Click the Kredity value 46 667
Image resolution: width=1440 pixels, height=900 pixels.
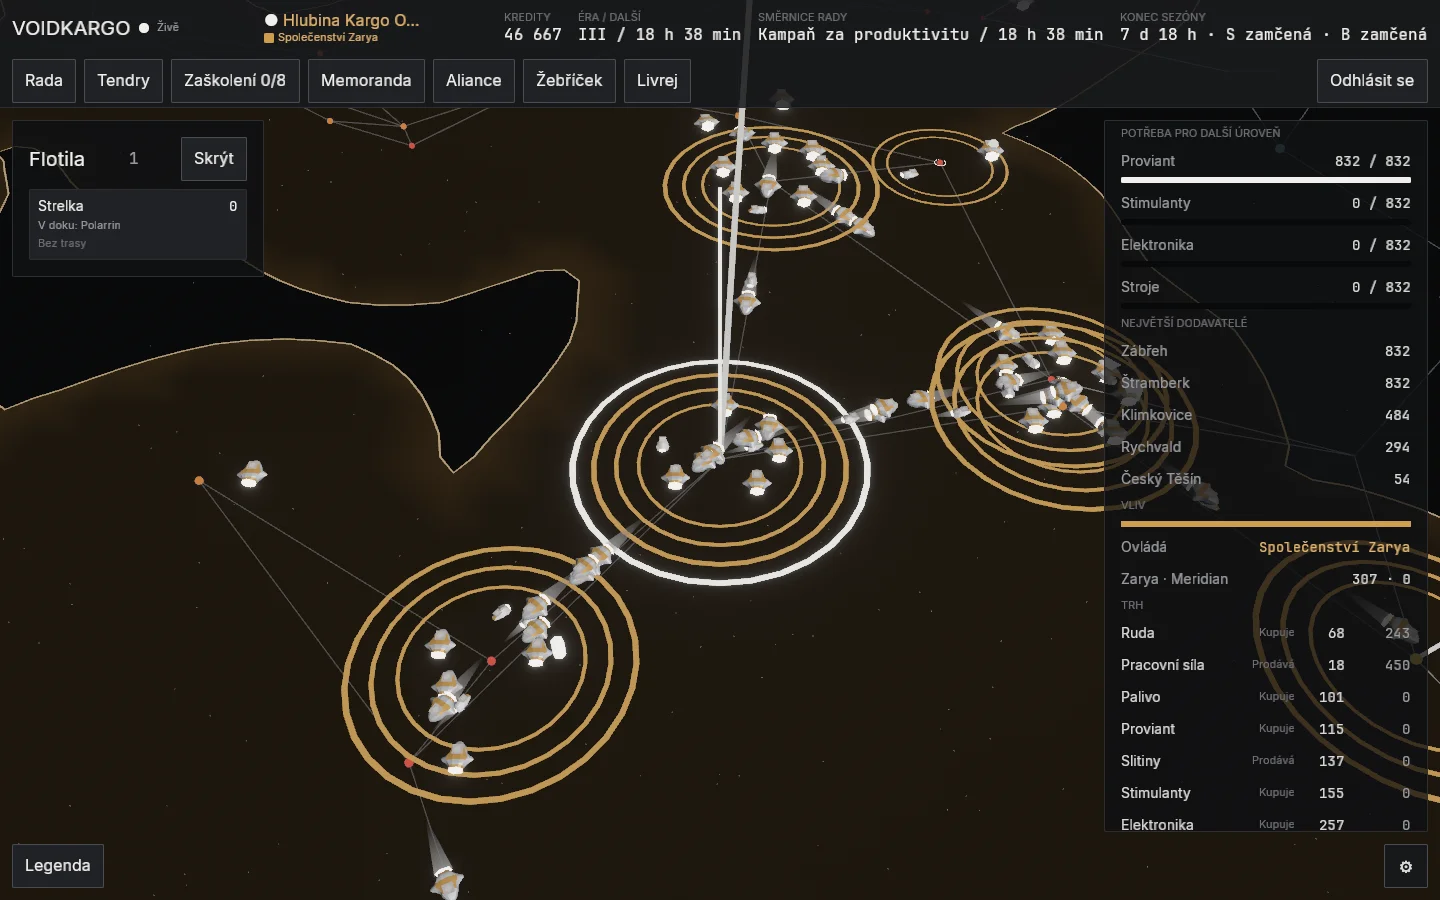click(x=533, y=35)
